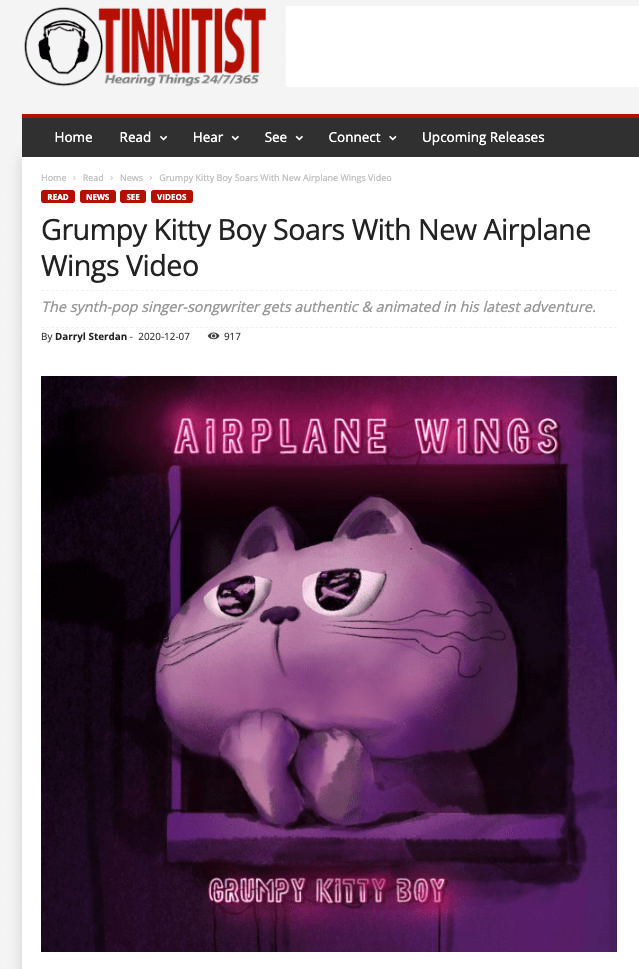Image resolution: width=639 pixels, height=969 pixels.
Task: Open Home breadcrumb link
Action: coord(54,177)
